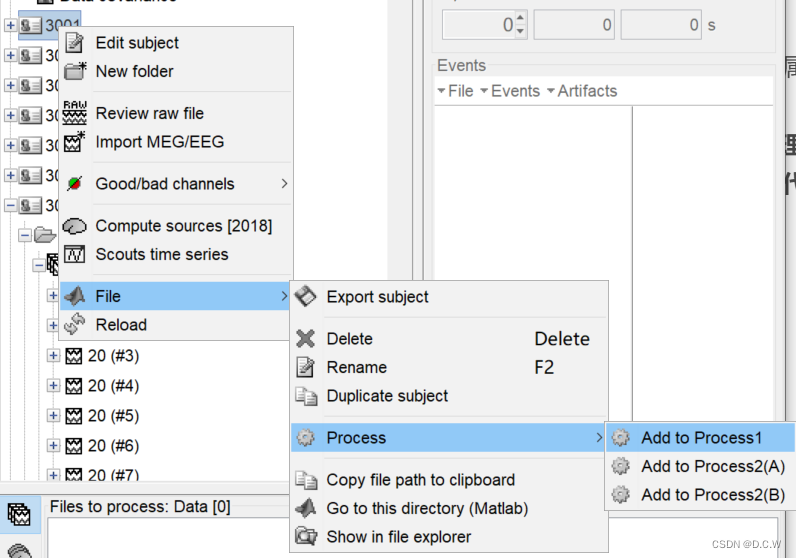Viewport: 796px width, 558px height.
Task: Open the File dropdown in Events panel
Action: 455,91
